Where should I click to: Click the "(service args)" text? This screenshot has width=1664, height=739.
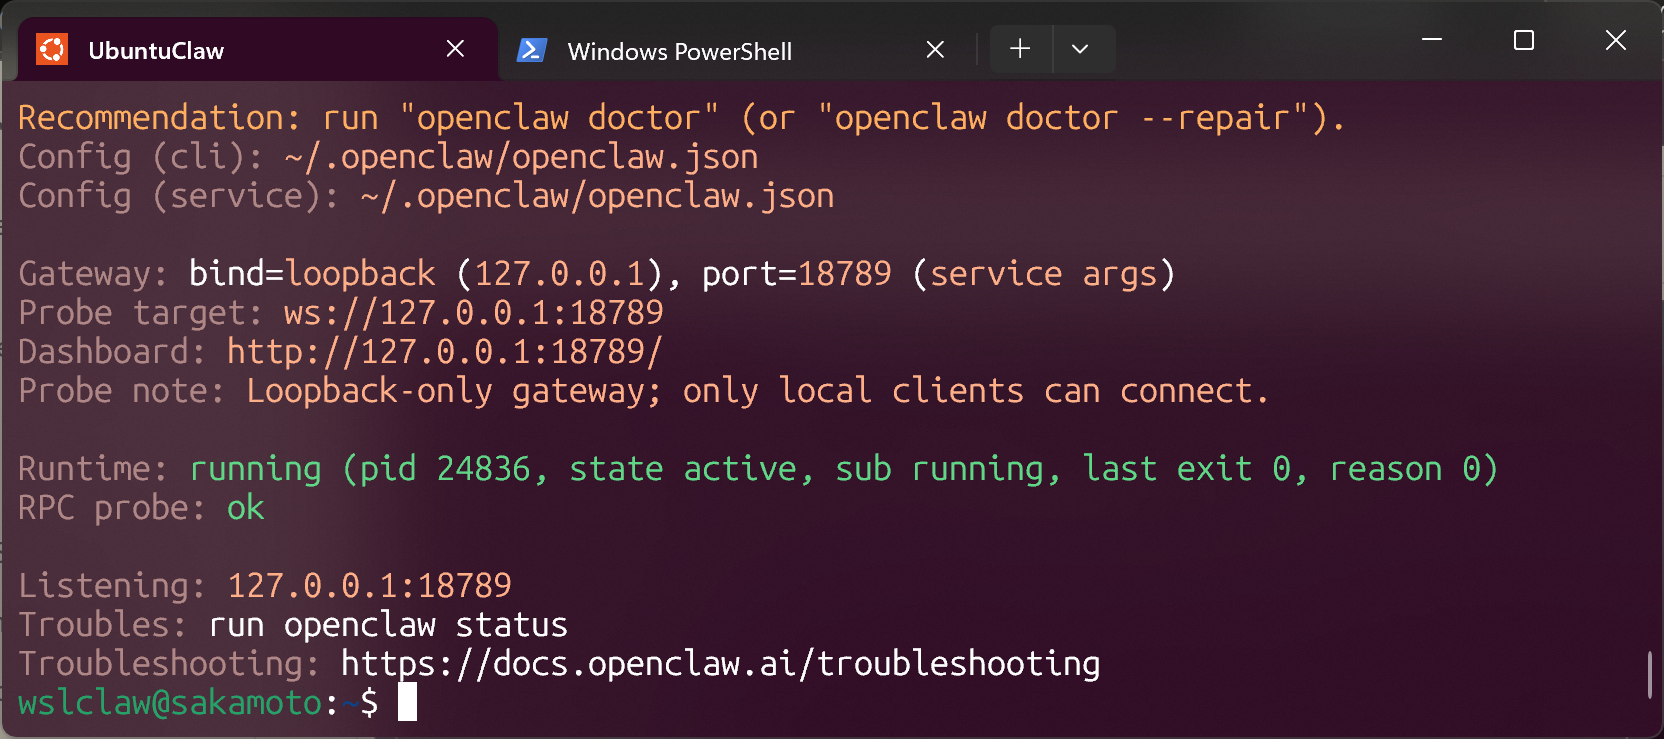click(1043, 274)
